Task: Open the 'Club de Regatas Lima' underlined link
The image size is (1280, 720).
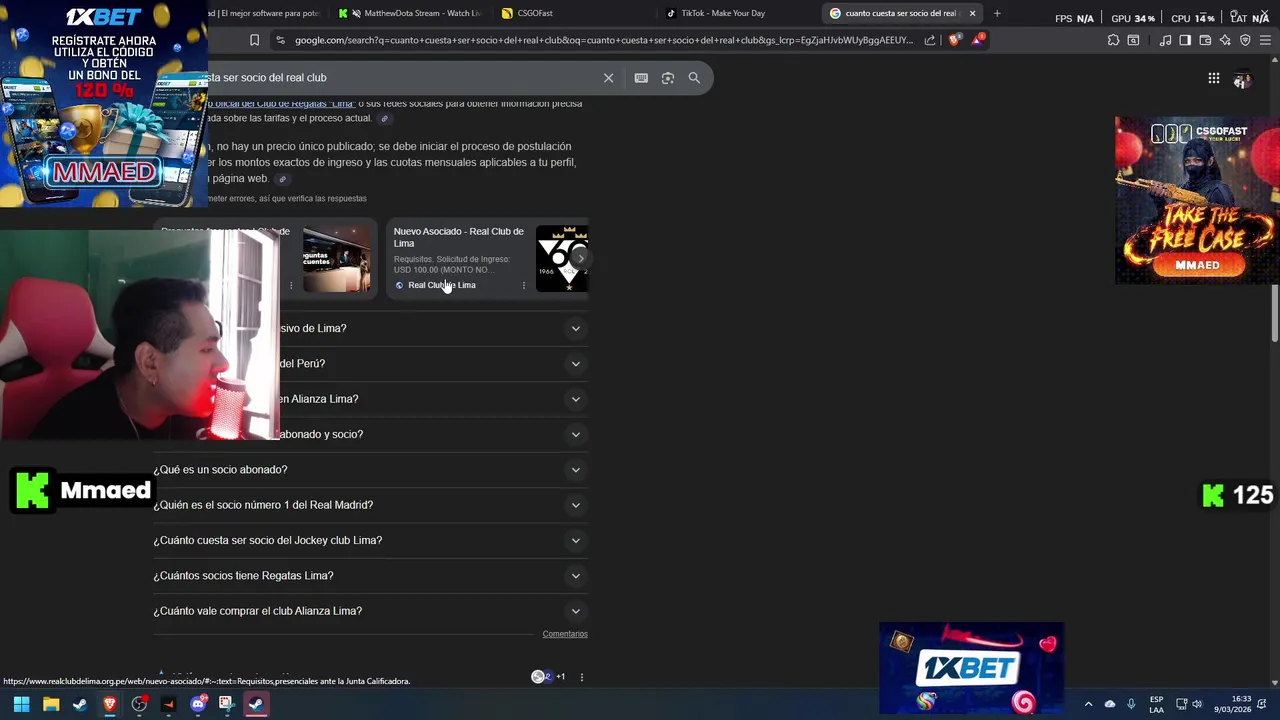Action: 281,103
